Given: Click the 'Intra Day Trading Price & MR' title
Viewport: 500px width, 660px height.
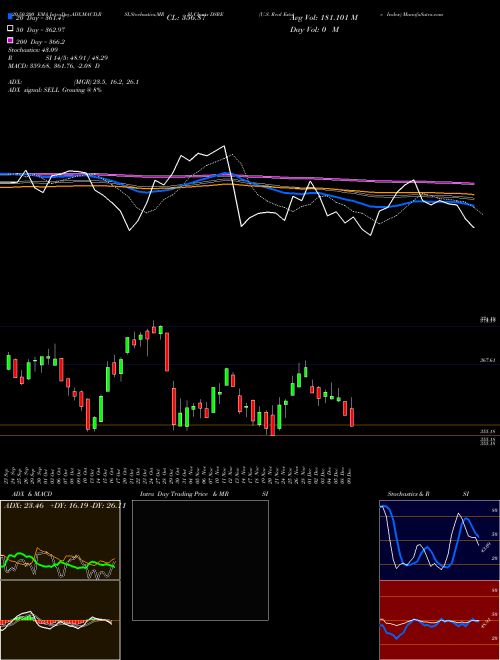Looking at the screenshot, I should (x=184, y=494).
